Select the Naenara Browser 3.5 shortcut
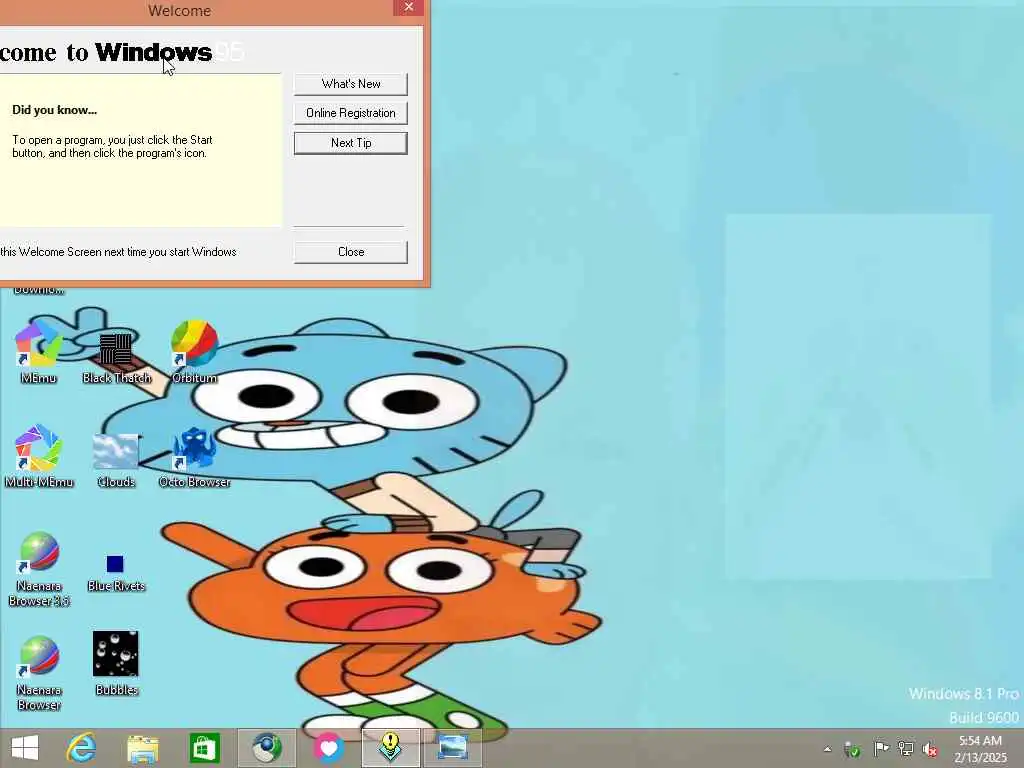The image size is (1024, 768). (39, 568)
